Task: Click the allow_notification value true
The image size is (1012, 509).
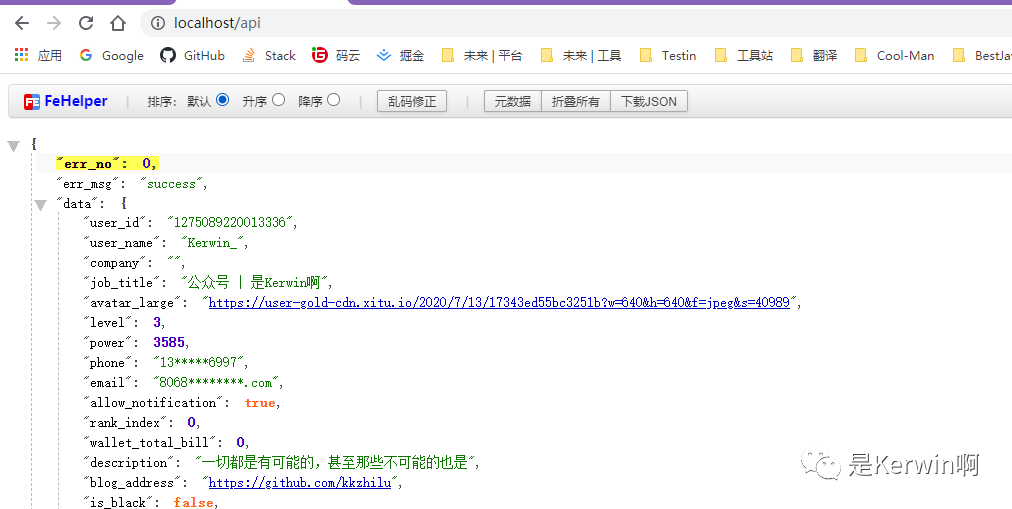Action: [x=260, y=403]
